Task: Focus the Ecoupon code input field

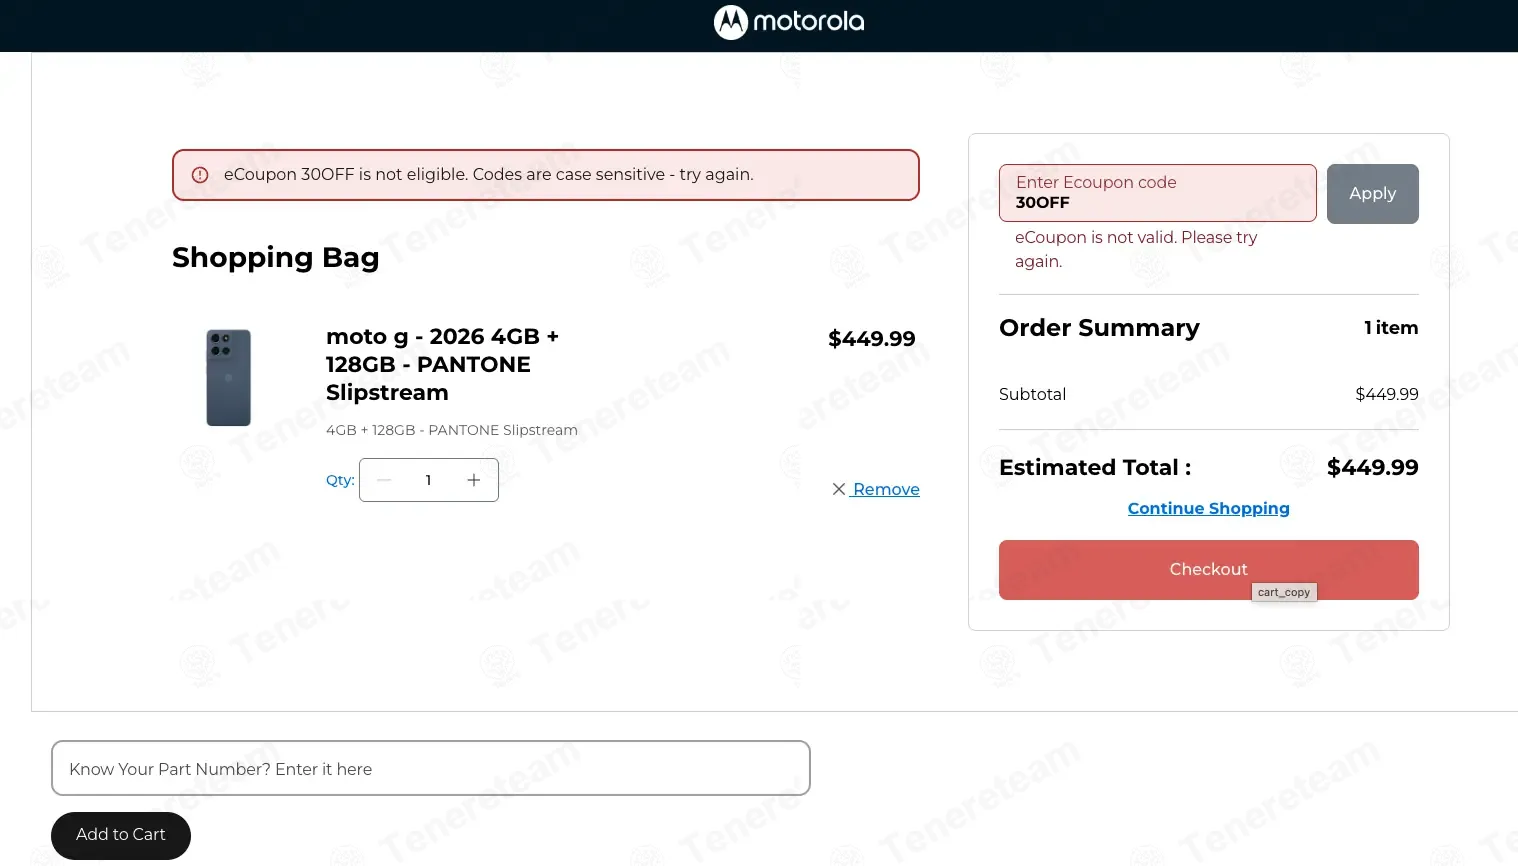Action: [1158, 193]
